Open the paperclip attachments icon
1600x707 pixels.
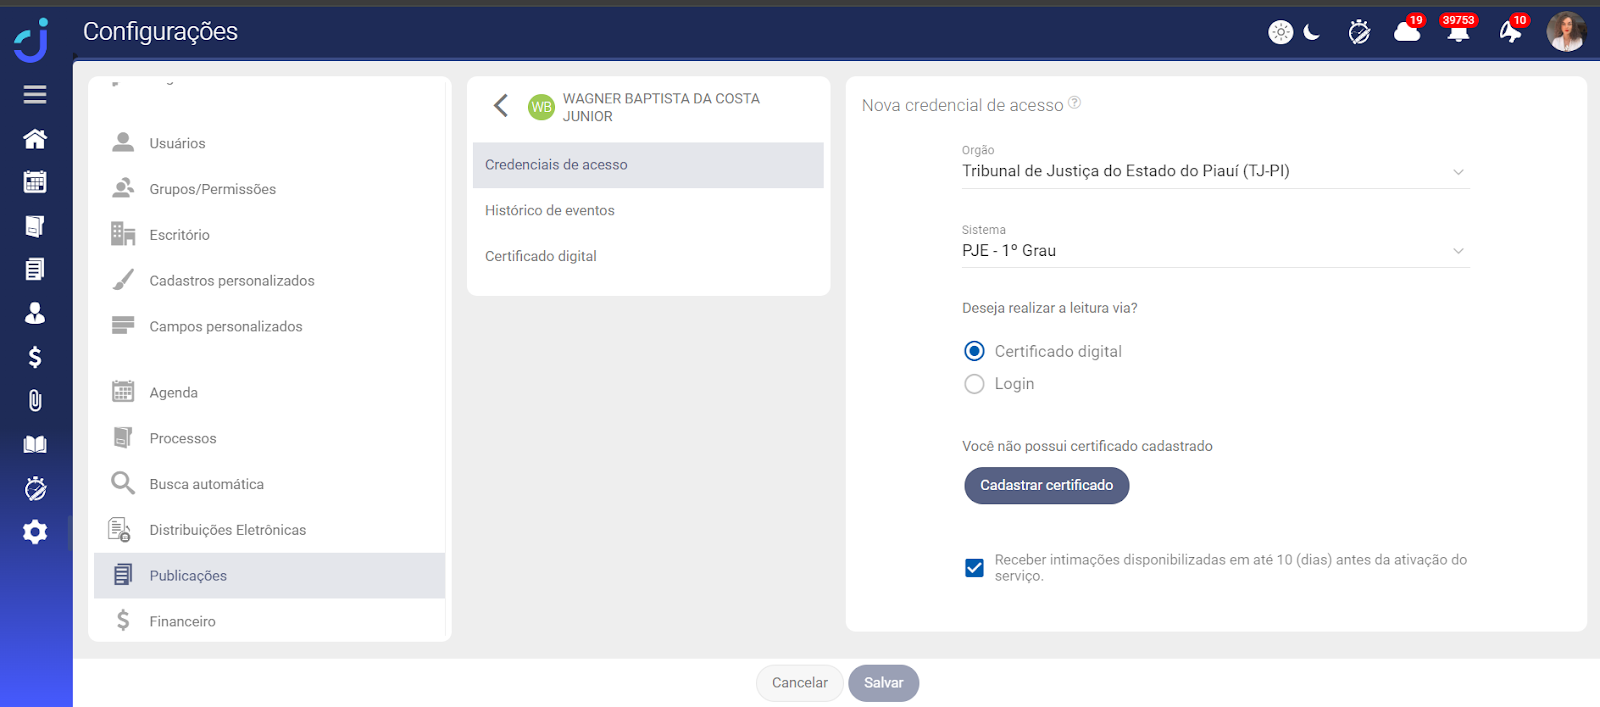[35, 401]
